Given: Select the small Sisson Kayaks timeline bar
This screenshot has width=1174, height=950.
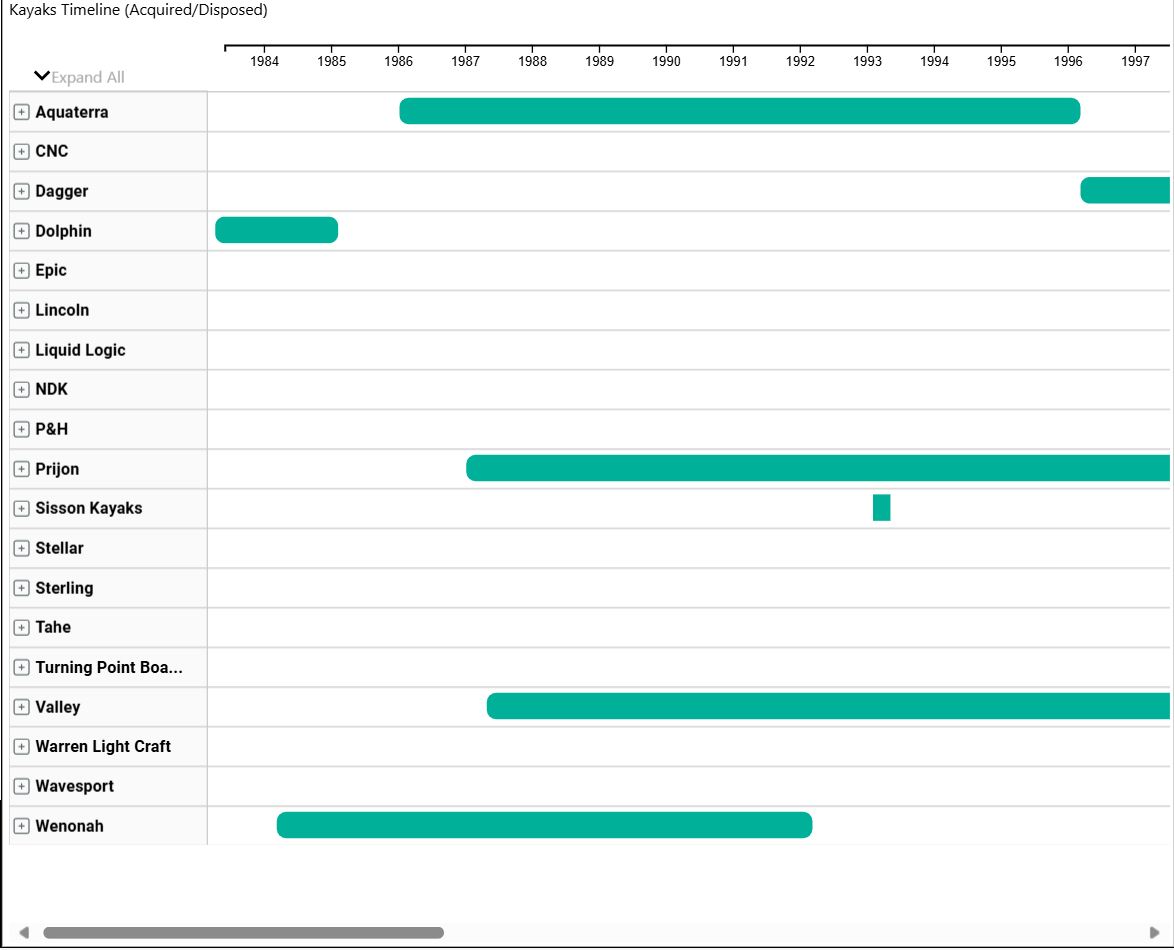Looking at the screenshot, I should pyautogui.click(x=881, y=508).
